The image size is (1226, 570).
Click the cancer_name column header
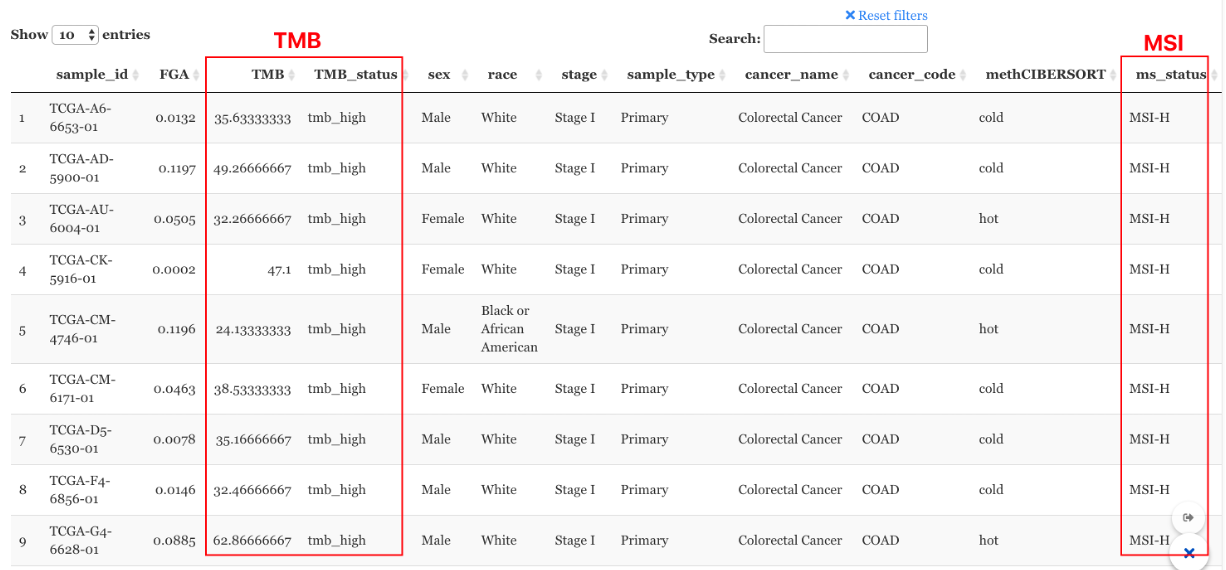tap(791, 75)
